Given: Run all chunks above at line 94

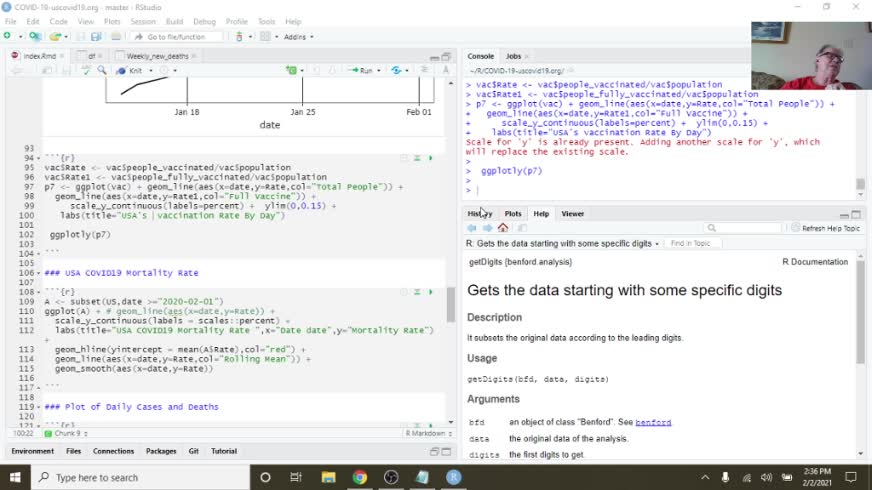Looking at the screenshot, I should tap(417, 158).
